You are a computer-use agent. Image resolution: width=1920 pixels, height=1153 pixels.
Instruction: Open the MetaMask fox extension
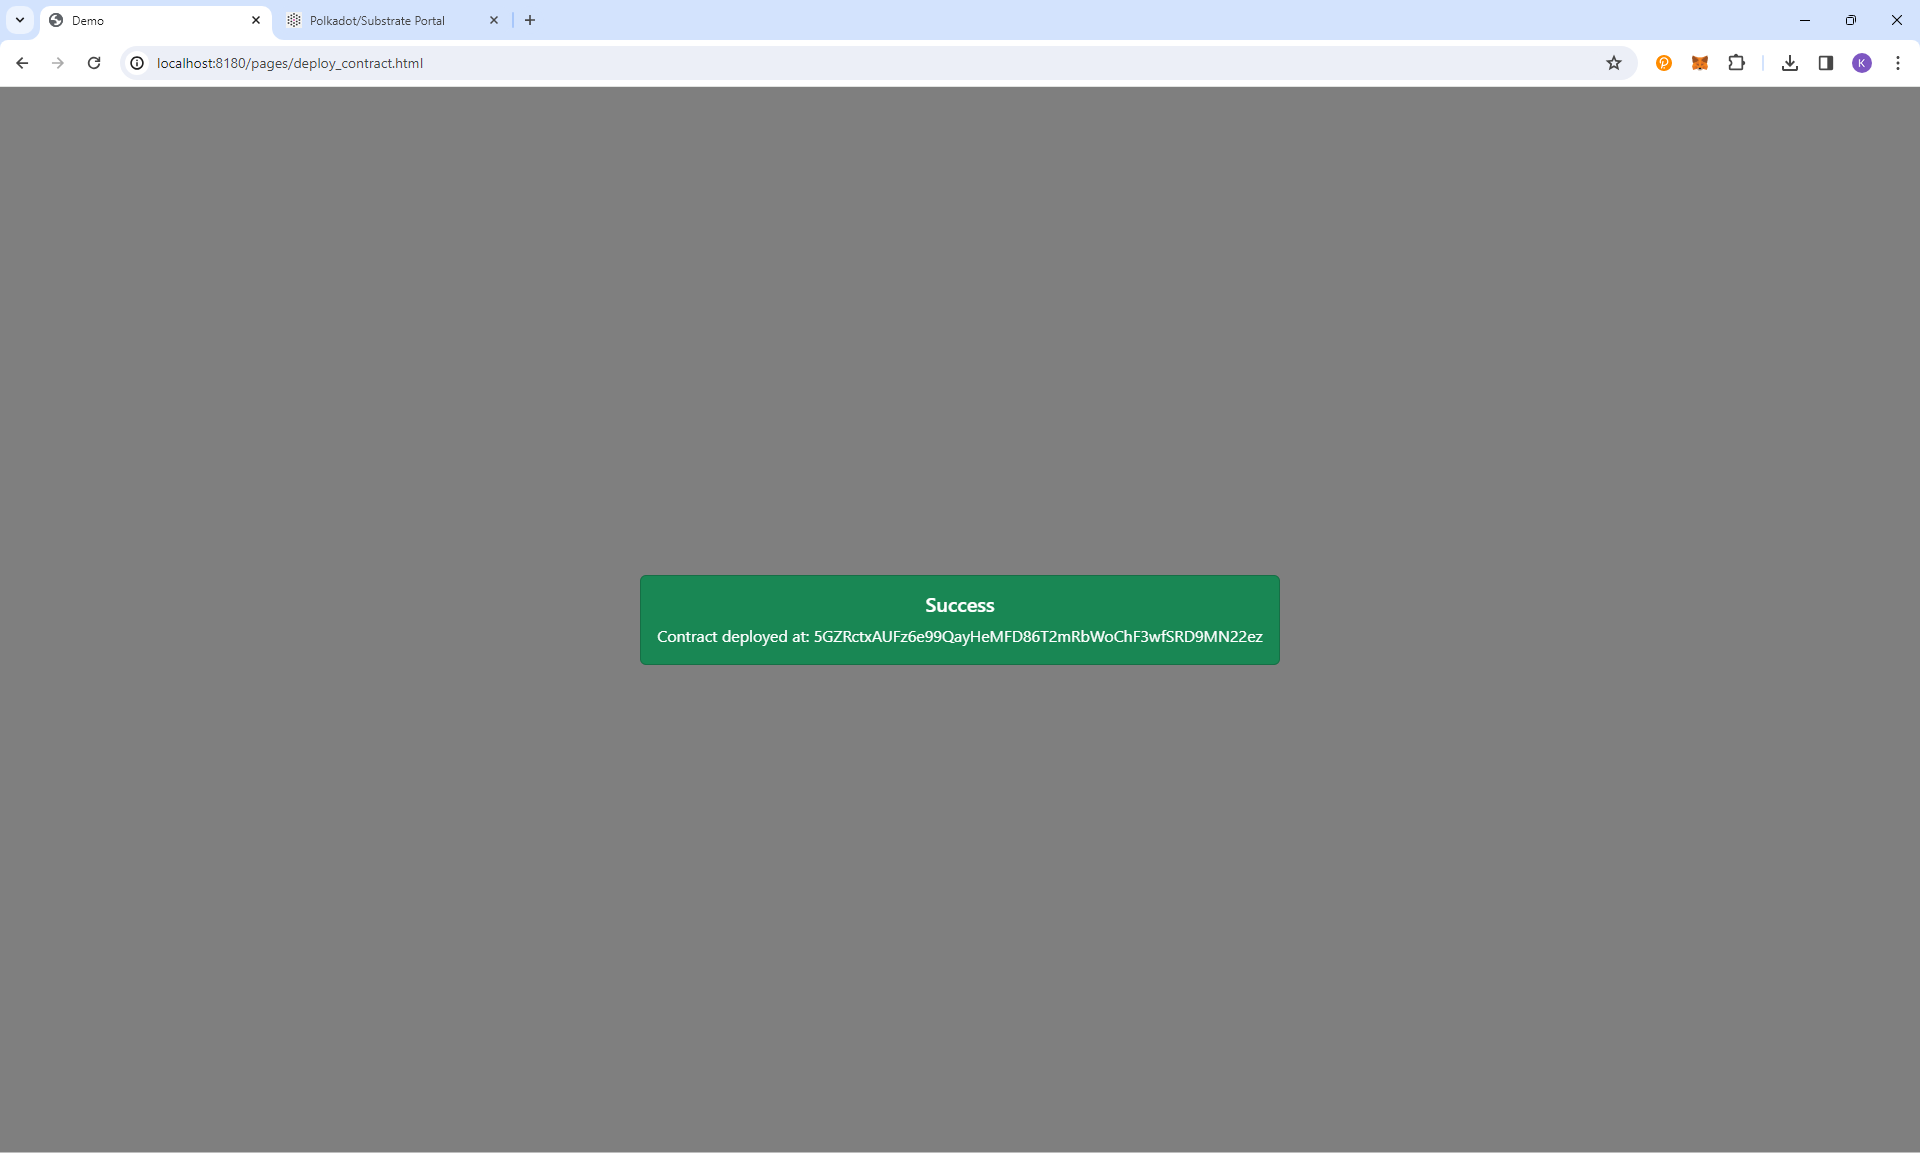click(1700, 63)
